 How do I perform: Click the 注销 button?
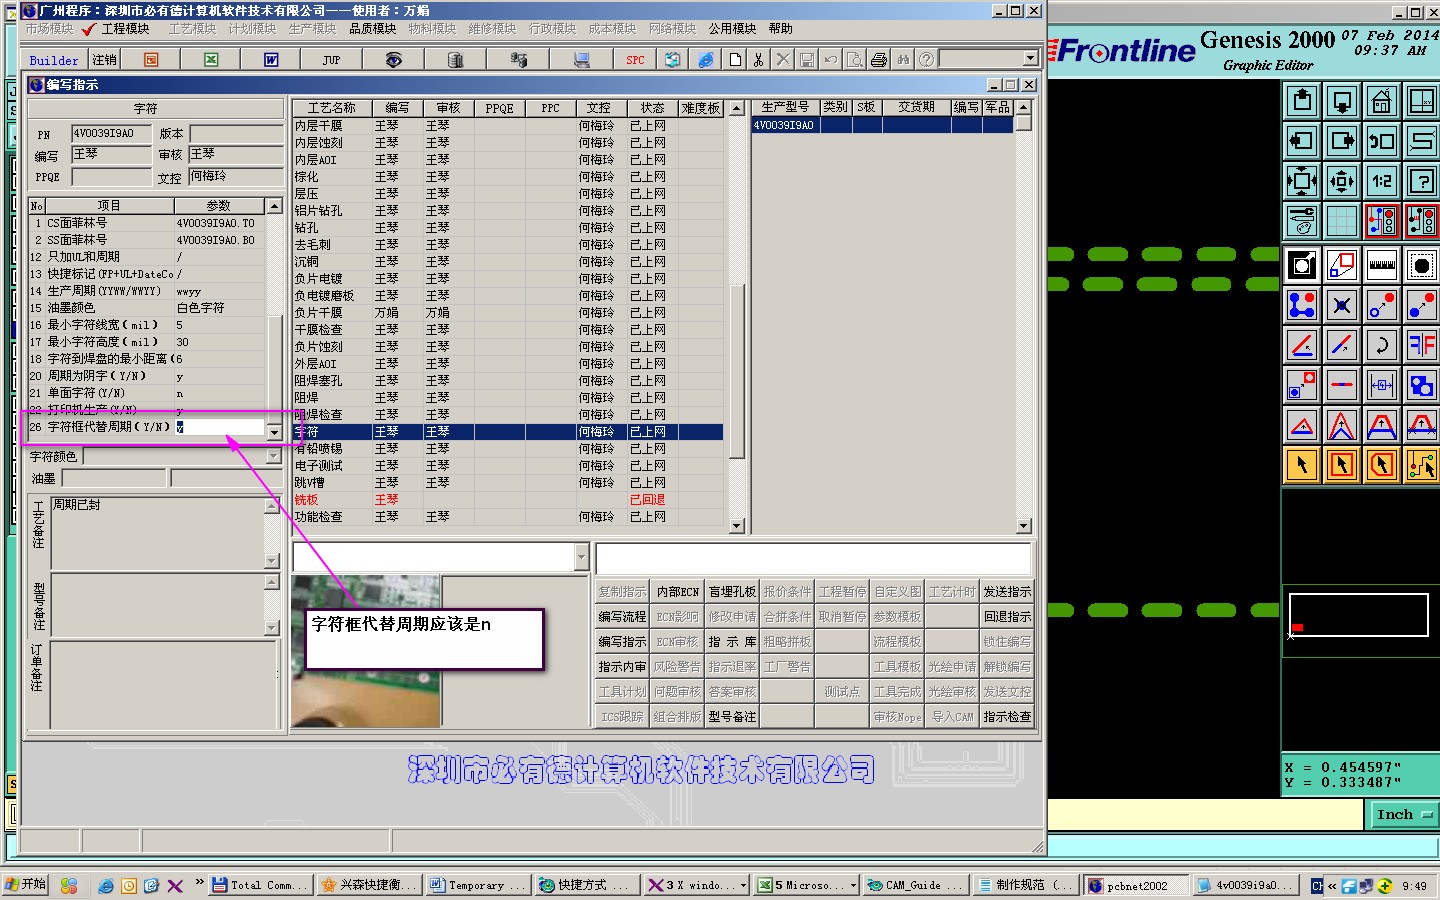point(105,60)
